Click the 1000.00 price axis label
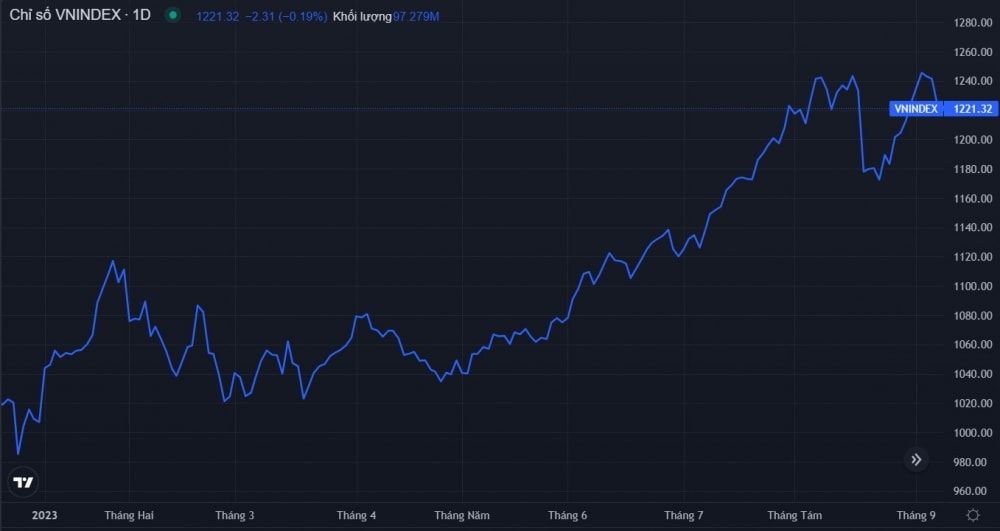 [973, 432]
